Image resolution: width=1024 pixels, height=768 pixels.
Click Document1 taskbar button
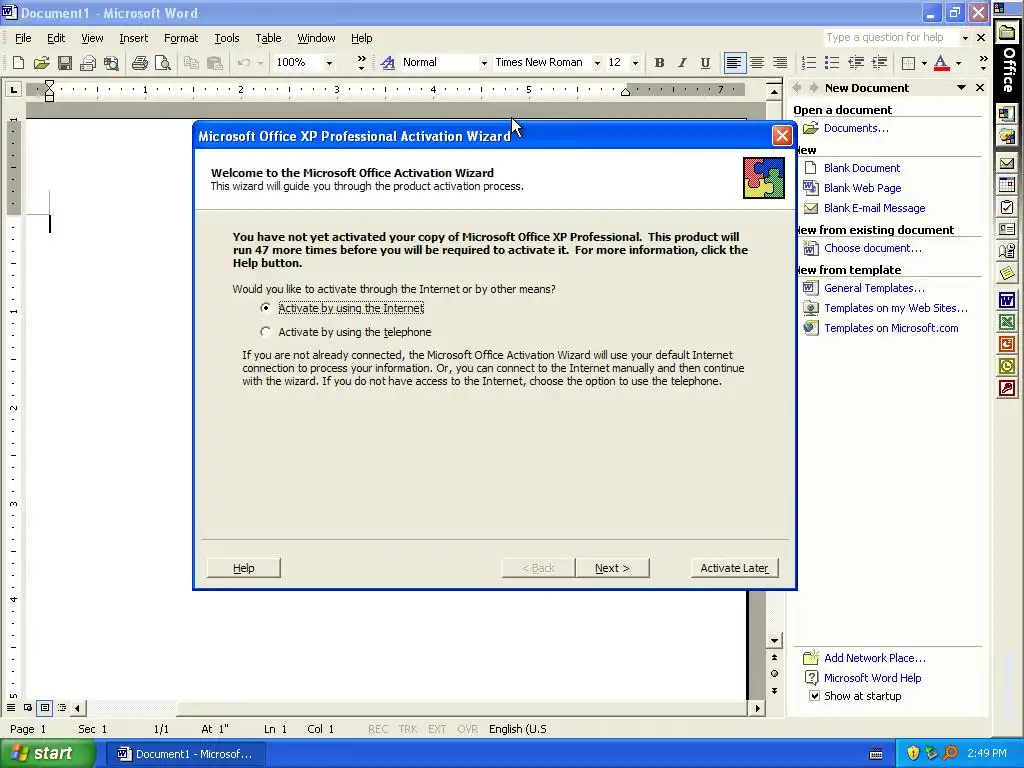(x=185, y=754)
